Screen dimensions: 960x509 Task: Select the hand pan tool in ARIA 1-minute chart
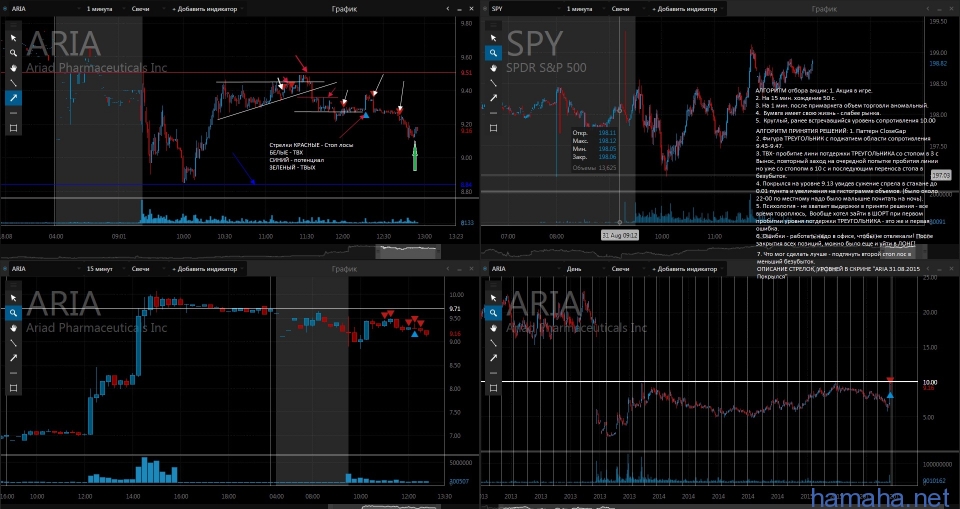pyautogui.click(x=13, y=67)
